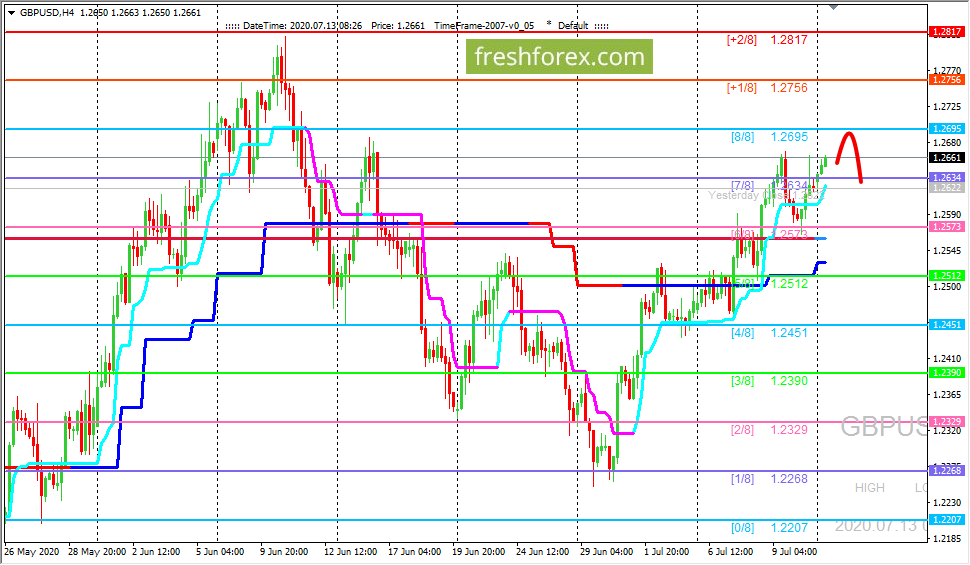Click the freshforex.com logo banner
The width and height of the screenshot is (970, 565).
tap(559, 56)
